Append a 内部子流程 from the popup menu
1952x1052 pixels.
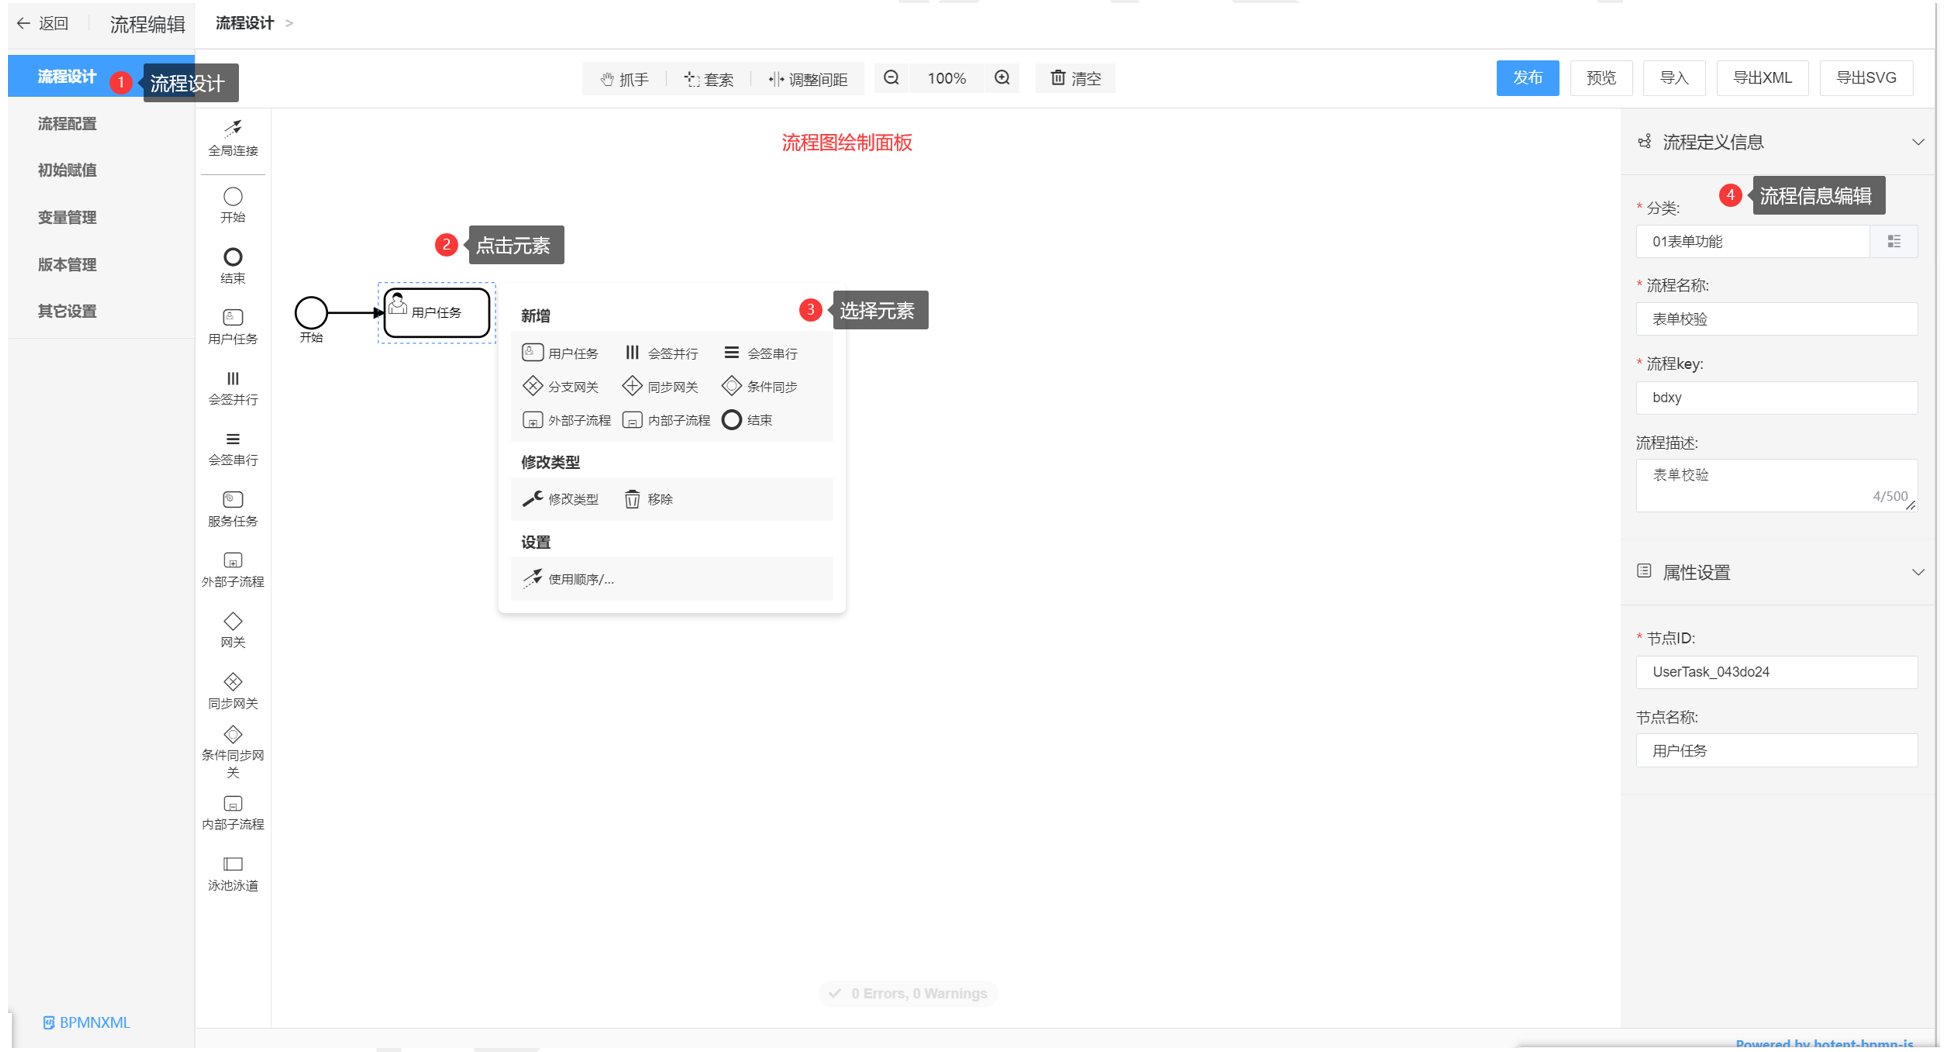[x=666, y=420]
